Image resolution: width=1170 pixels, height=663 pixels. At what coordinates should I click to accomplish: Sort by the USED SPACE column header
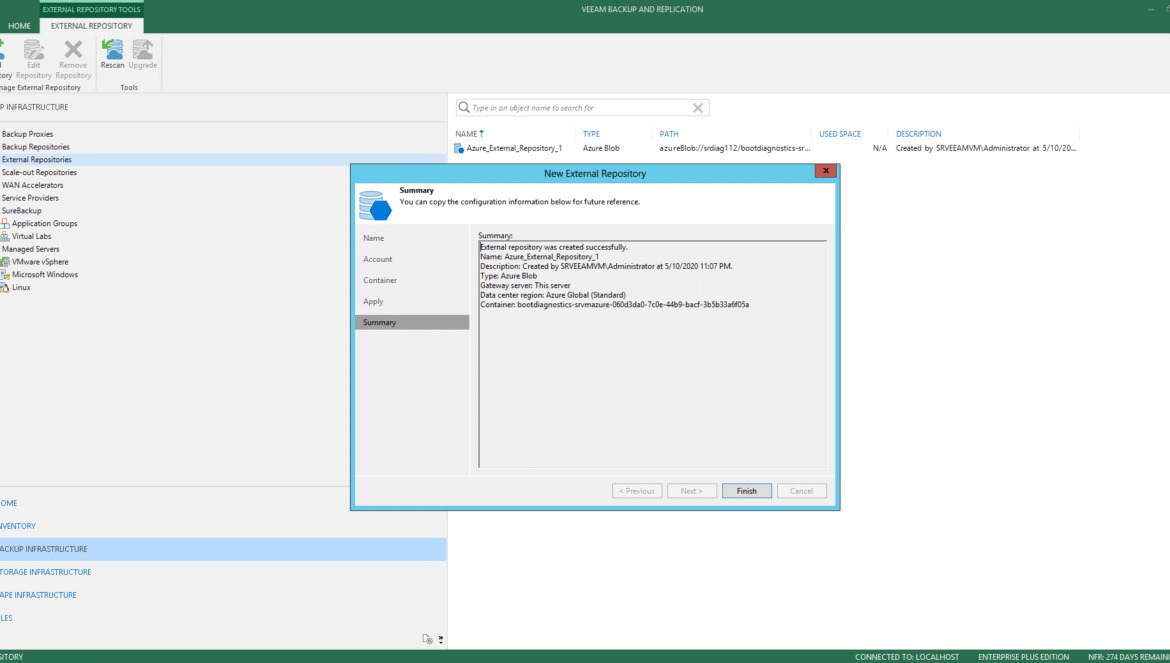(x=840, y=134)
